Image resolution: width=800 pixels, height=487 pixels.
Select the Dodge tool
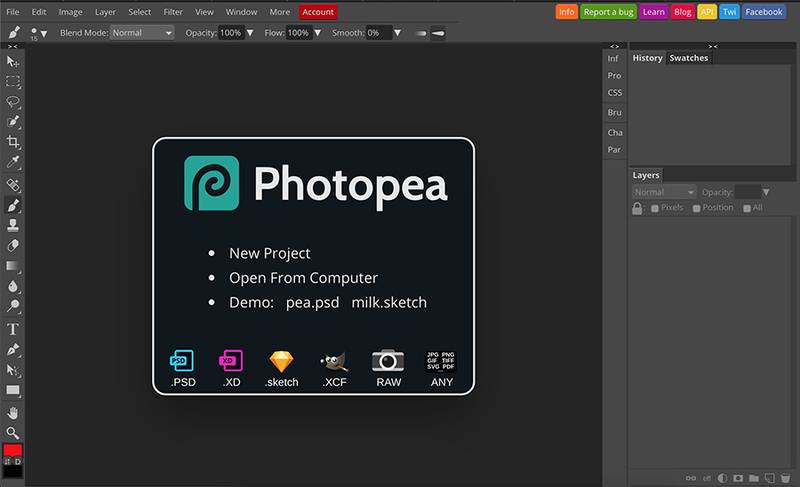click(13, 306)
